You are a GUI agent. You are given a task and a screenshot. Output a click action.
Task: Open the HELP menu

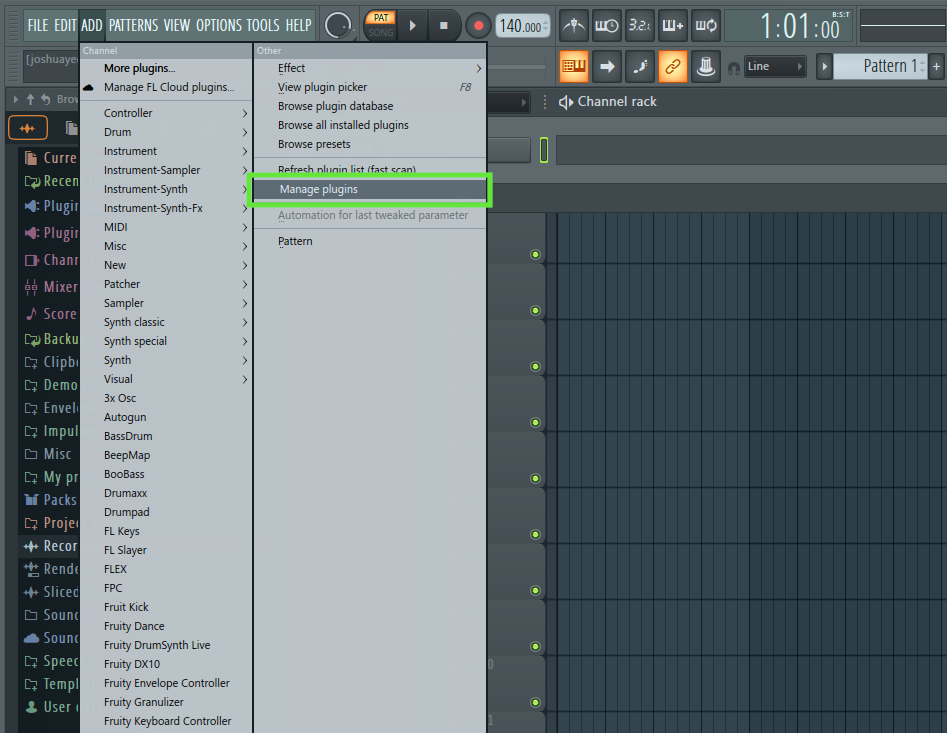(298, 25)
